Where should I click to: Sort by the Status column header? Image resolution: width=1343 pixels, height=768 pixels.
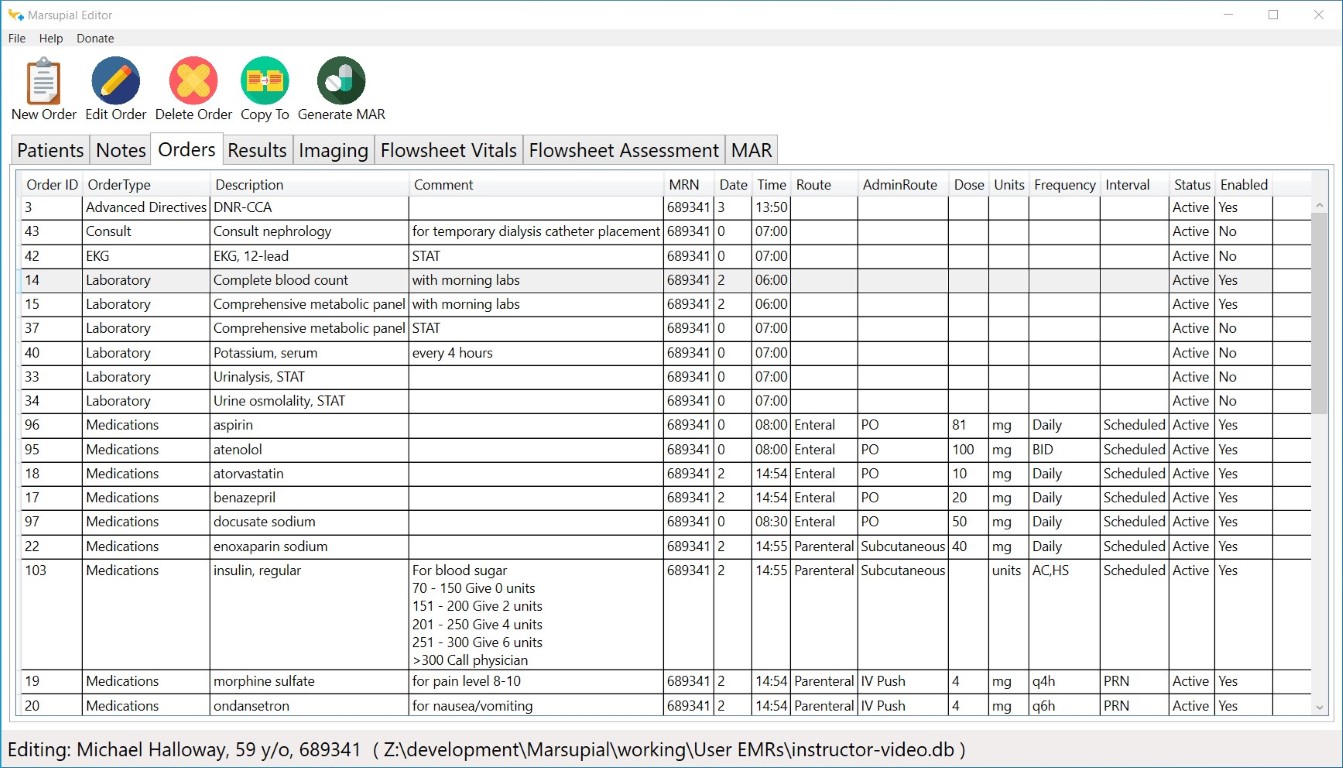[1192, 185]
